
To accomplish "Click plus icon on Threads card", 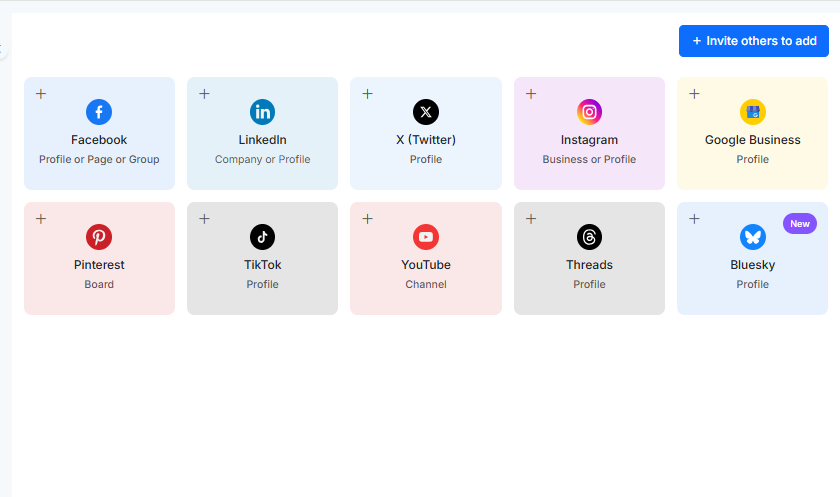I will [531, 219].
